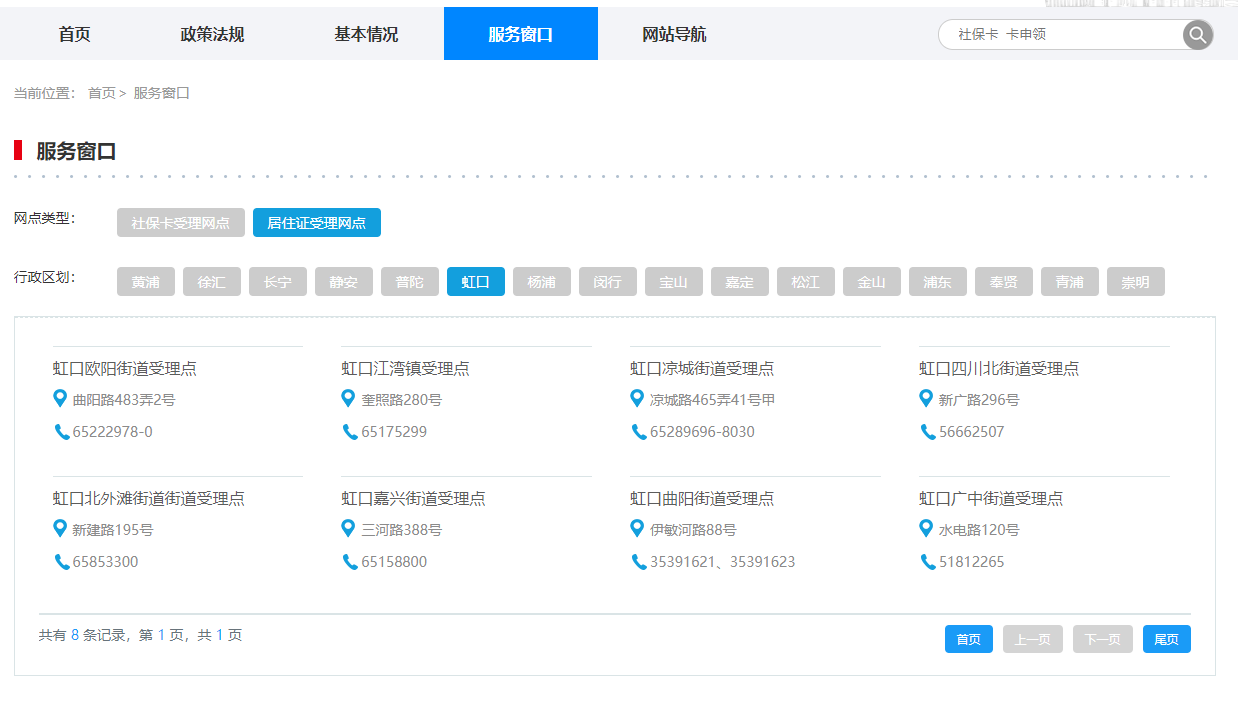The width and height of the screenshot is (1238, 708).
Task: Click 服务窗口 in breadcrumb
Action: tap(162, 93)
